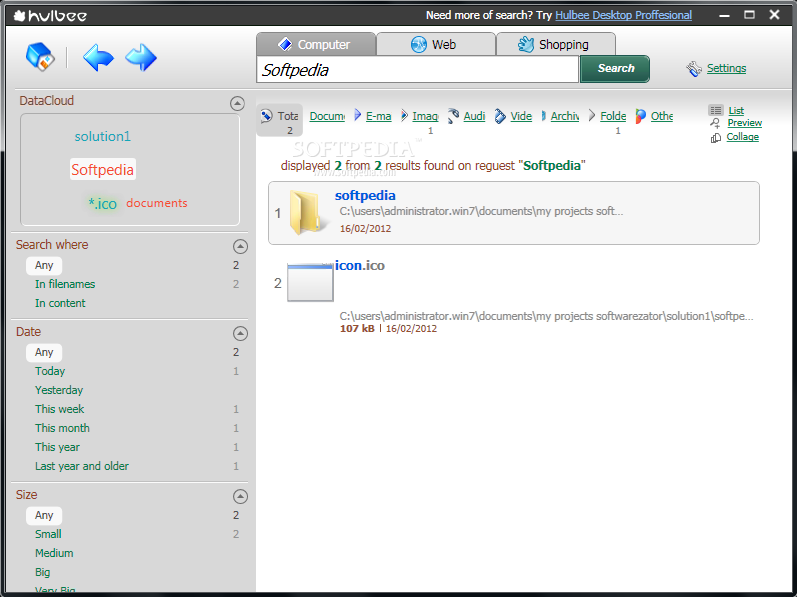Viewport: 797px width, 597px height.
Task: Click the Collage view icon
Action: 716,138
